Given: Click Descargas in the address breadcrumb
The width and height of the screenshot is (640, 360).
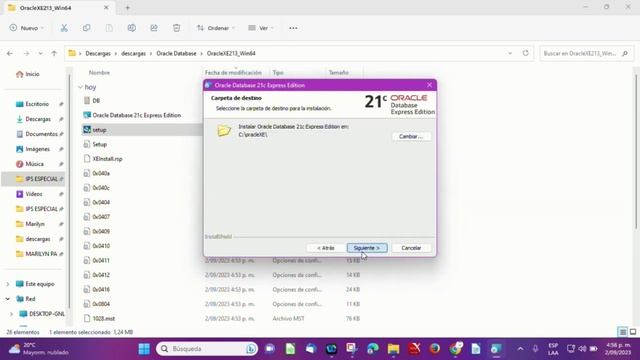Looking at the screenshot, I should tap(98, 53).
